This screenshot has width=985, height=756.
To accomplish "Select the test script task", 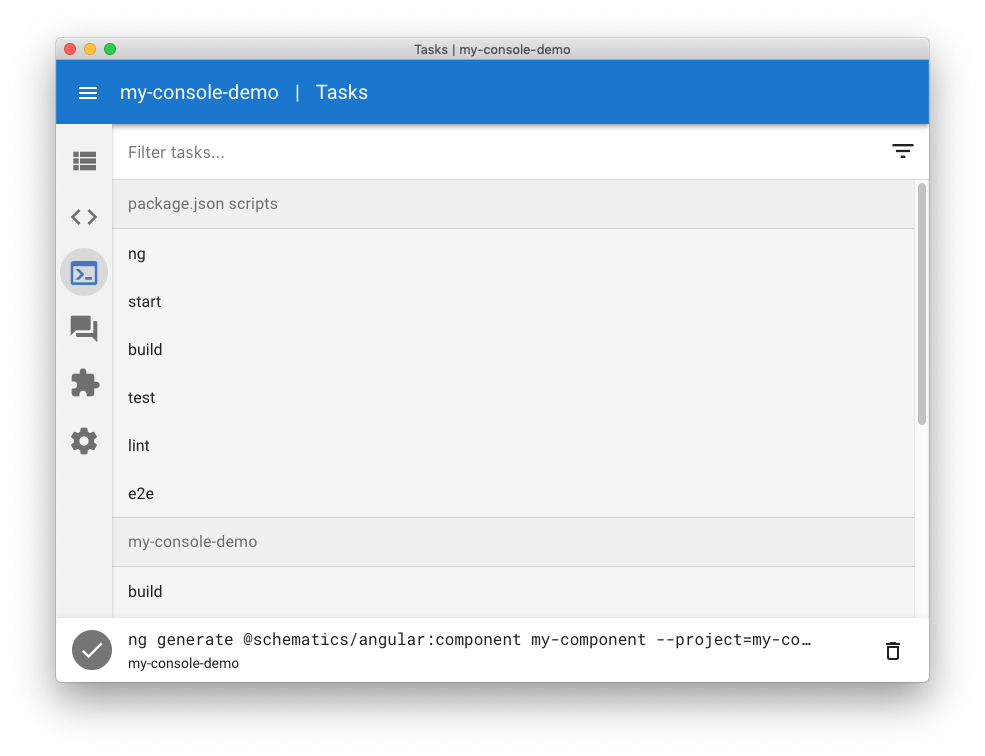I will click(x=513, y=398).
